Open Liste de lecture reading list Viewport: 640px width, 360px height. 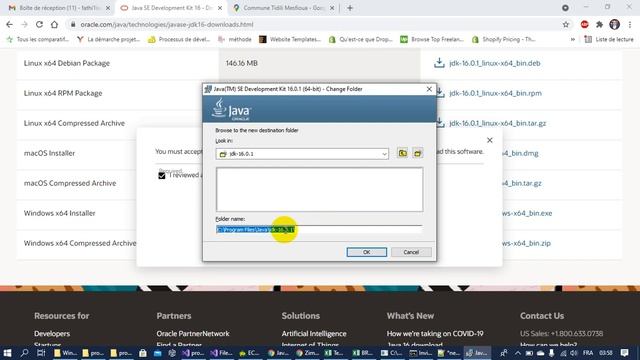[609, 40]
